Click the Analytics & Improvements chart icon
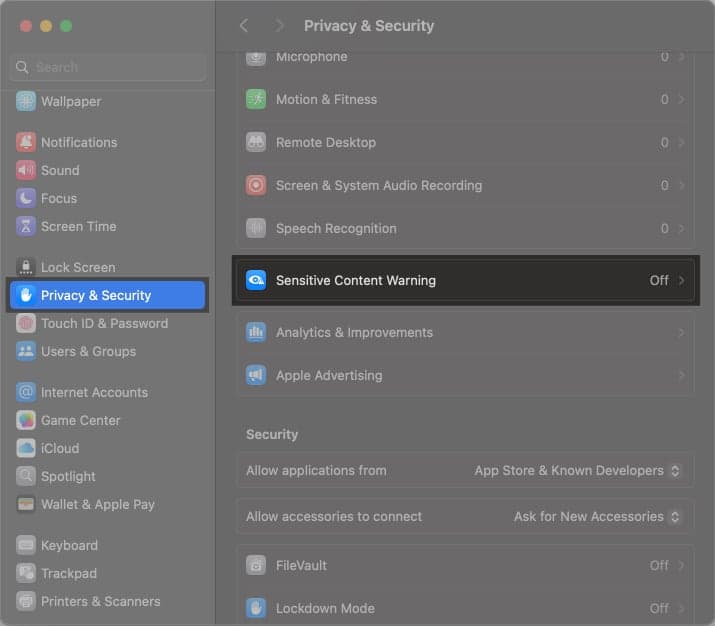Image resolution: width=715 pixels, height=626 pixels. 256,332
